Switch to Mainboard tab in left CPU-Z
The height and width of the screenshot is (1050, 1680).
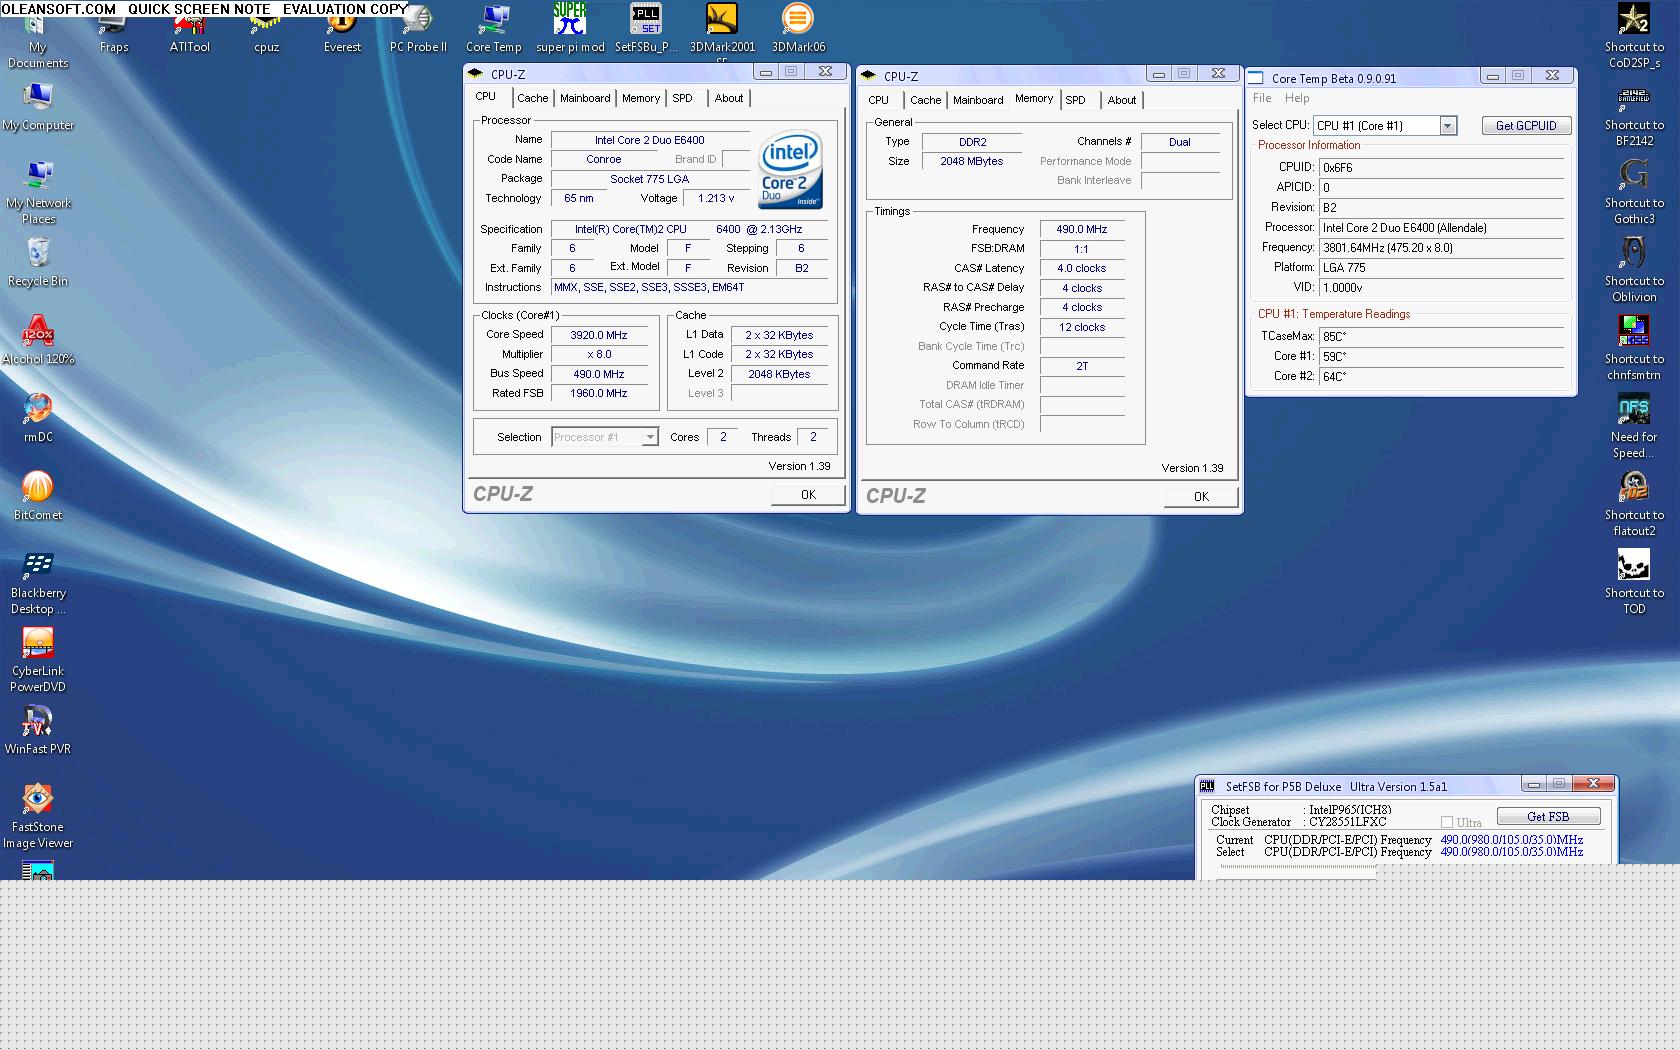585,98
